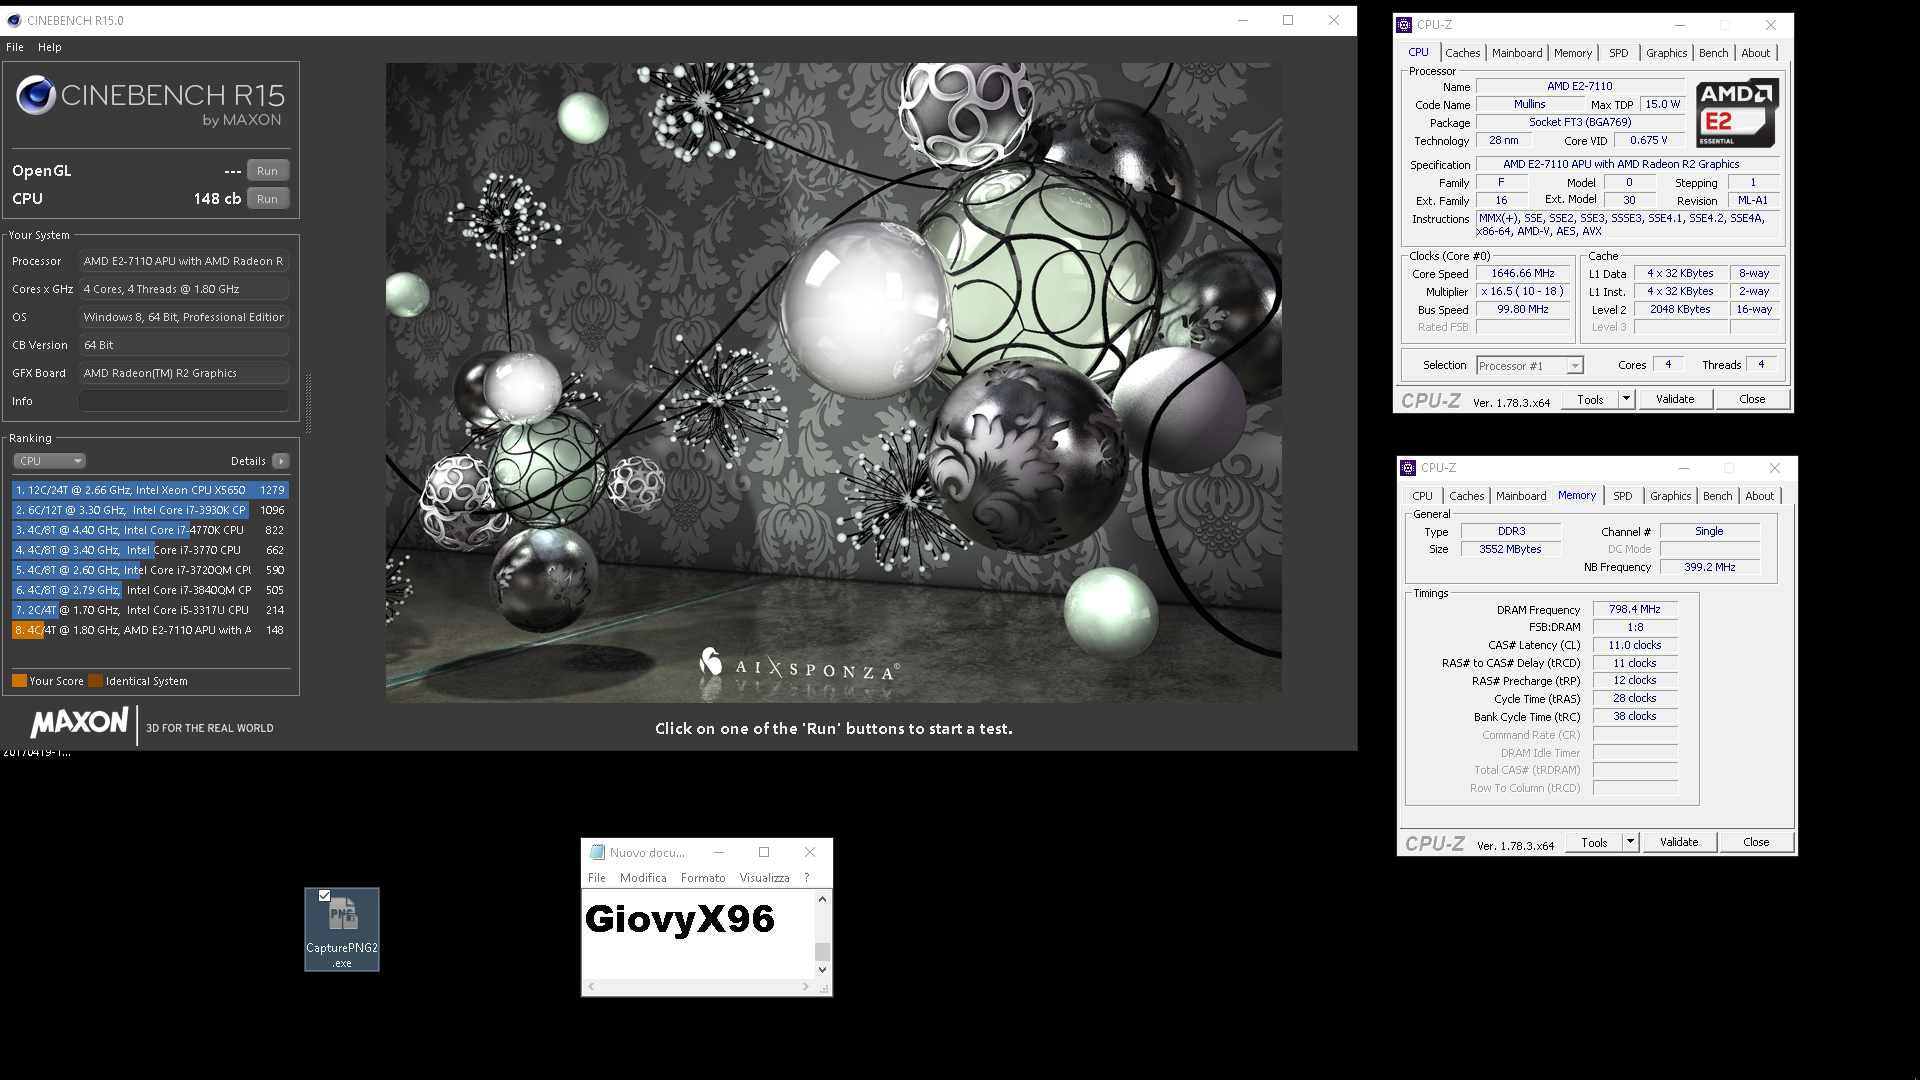This screenshot has width=1920, height=1080.
Task: Click Tools button in bottom CPU-Z window
Action: click(1594, 842)
